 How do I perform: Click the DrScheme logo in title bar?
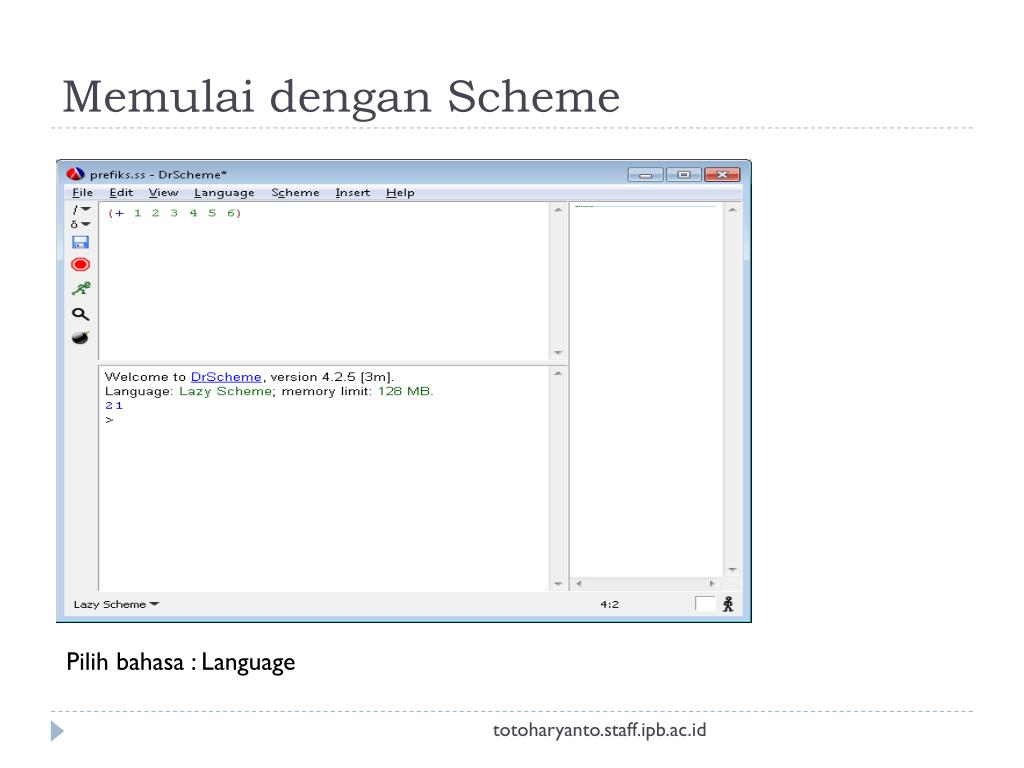tap(76, 174)
